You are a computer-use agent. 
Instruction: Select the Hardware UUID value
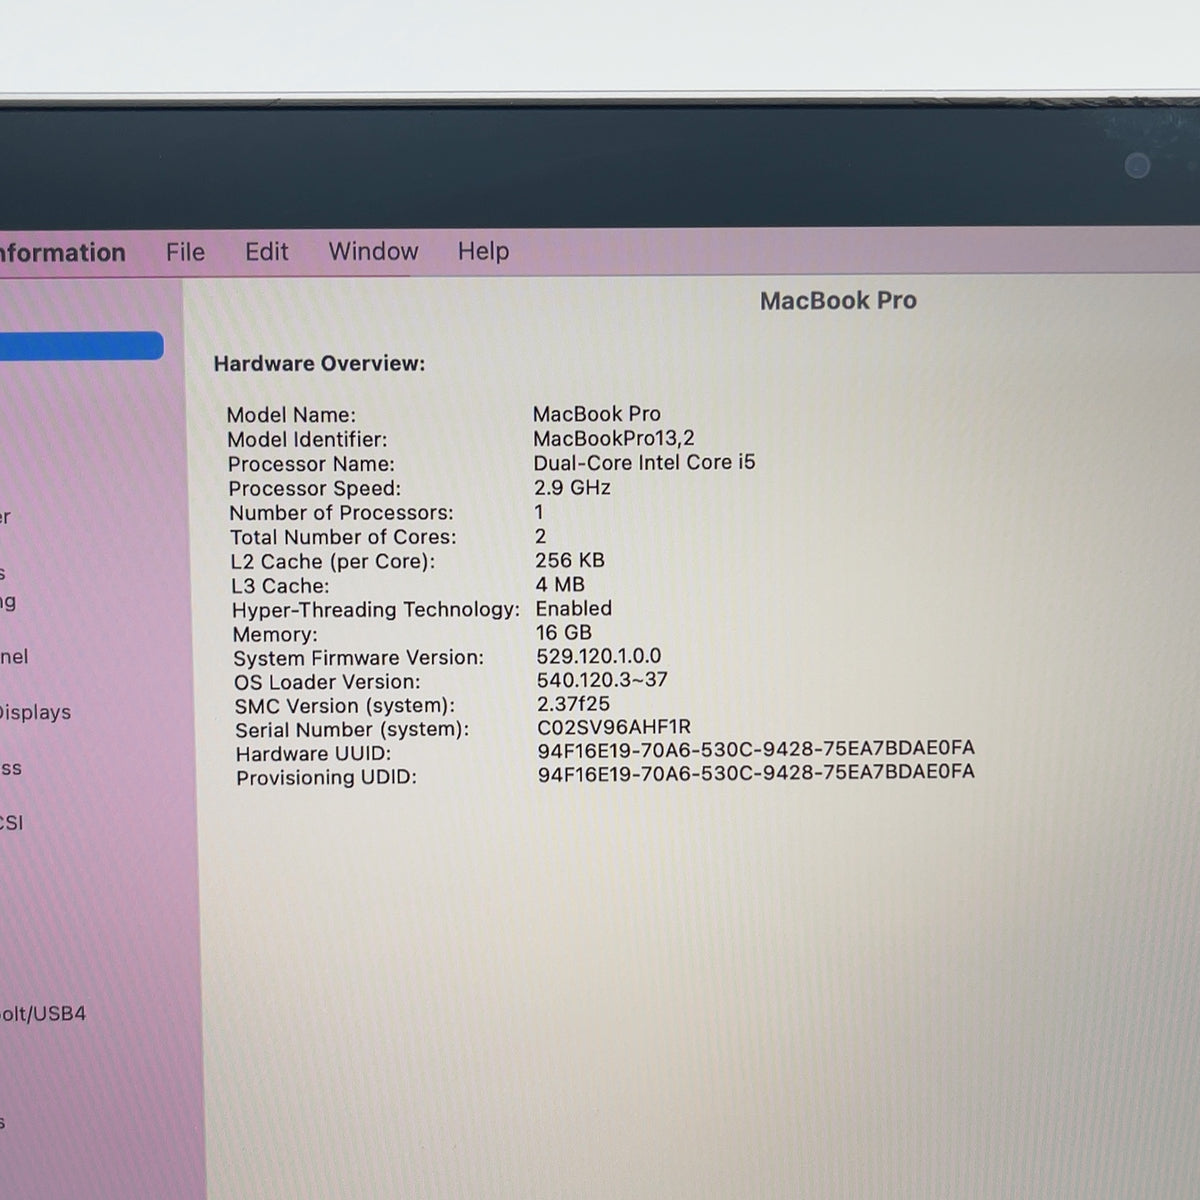tap(756, 748)
